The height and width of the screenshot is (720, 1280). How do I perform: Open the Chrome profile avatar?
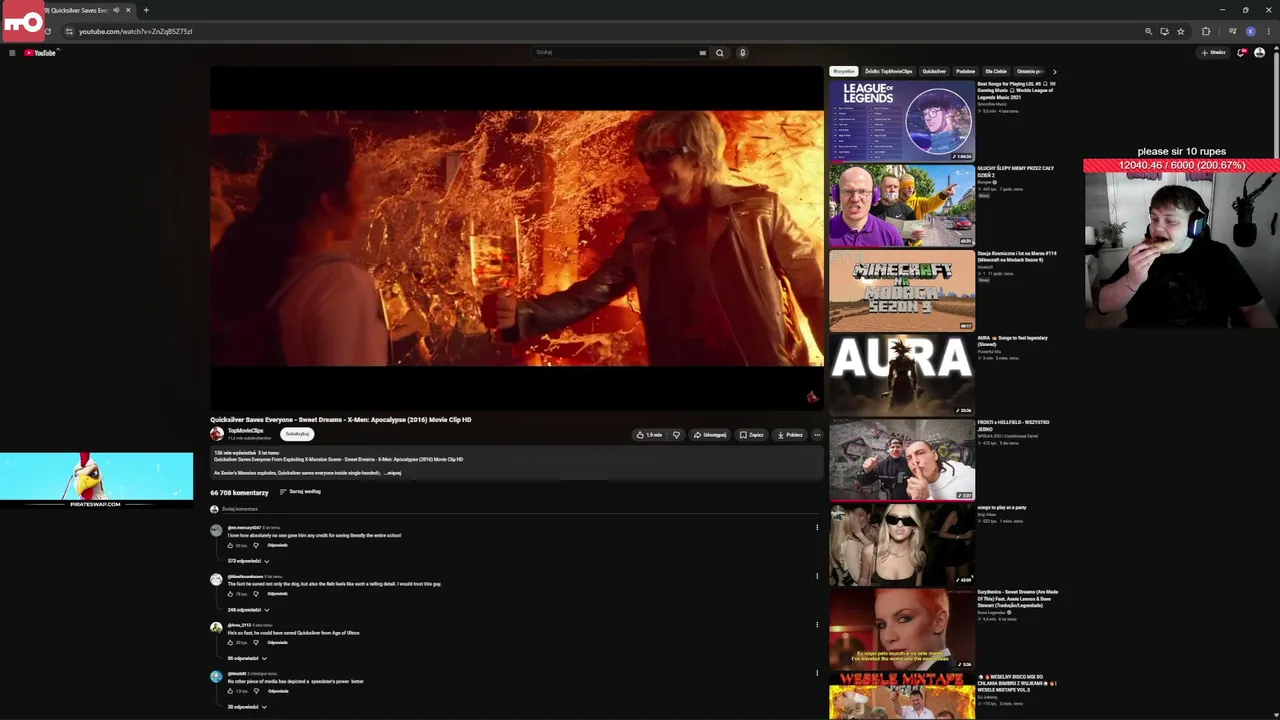[1250, 31]
